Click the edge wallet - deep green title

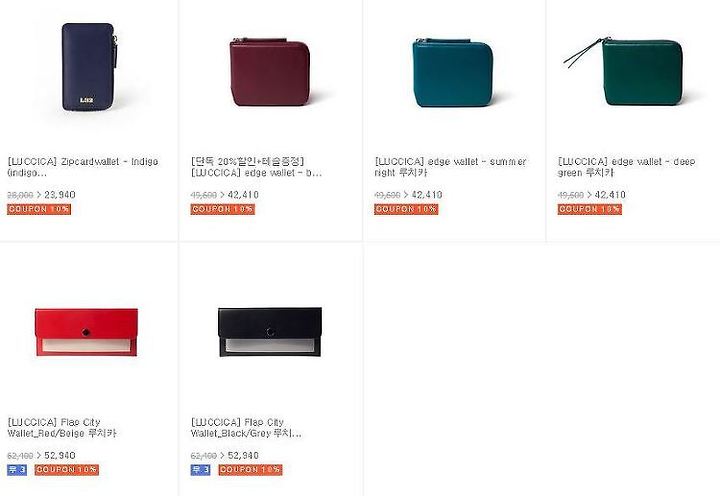coord(627,167)
